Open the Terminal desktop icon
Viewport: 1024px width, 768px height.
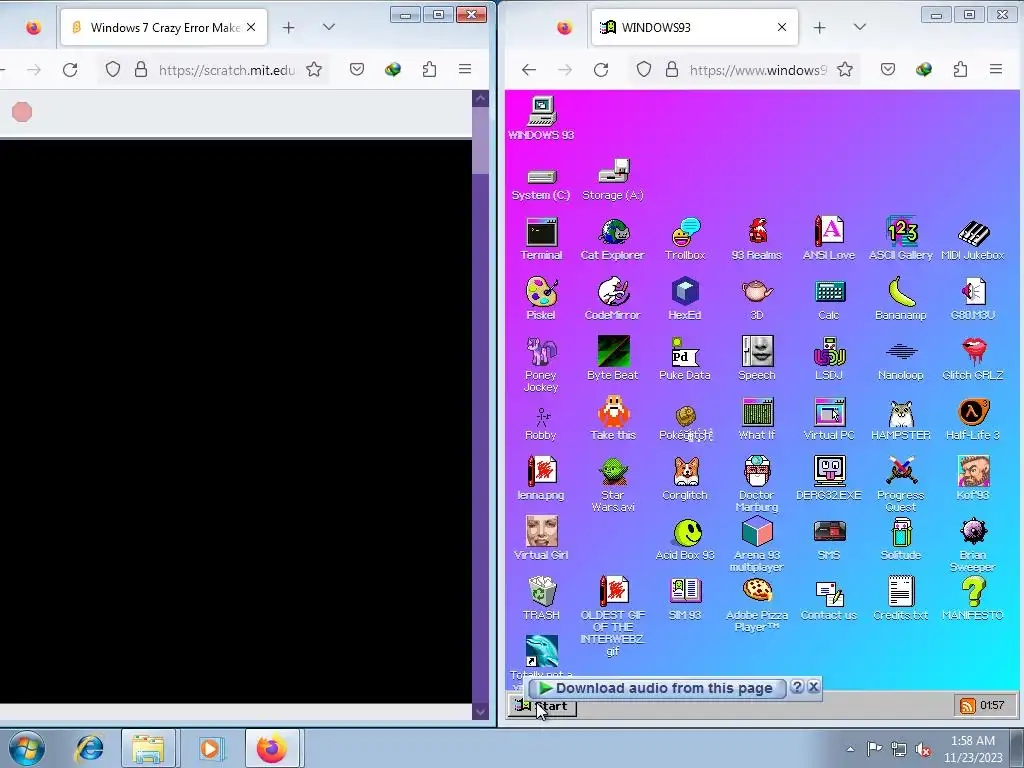tap(541, 239)
